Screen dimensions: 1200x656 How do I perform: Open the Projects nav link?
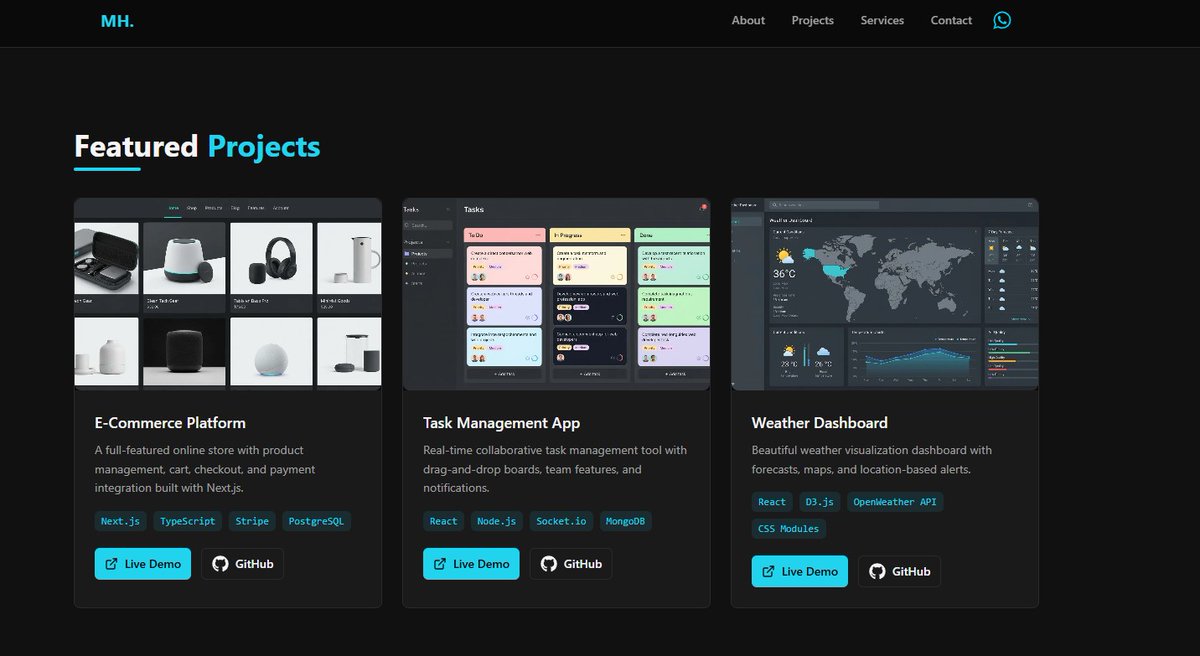[x=812, y=20]
